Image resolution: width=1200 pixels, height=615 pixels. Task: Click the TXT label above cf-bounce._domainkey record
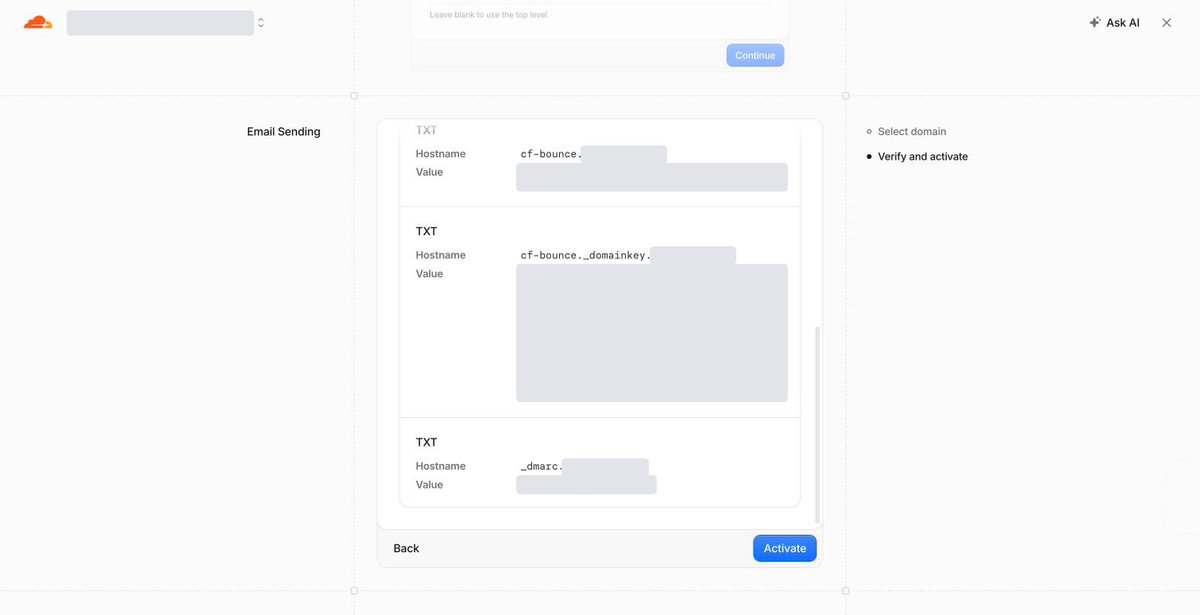tap(426, 231)
